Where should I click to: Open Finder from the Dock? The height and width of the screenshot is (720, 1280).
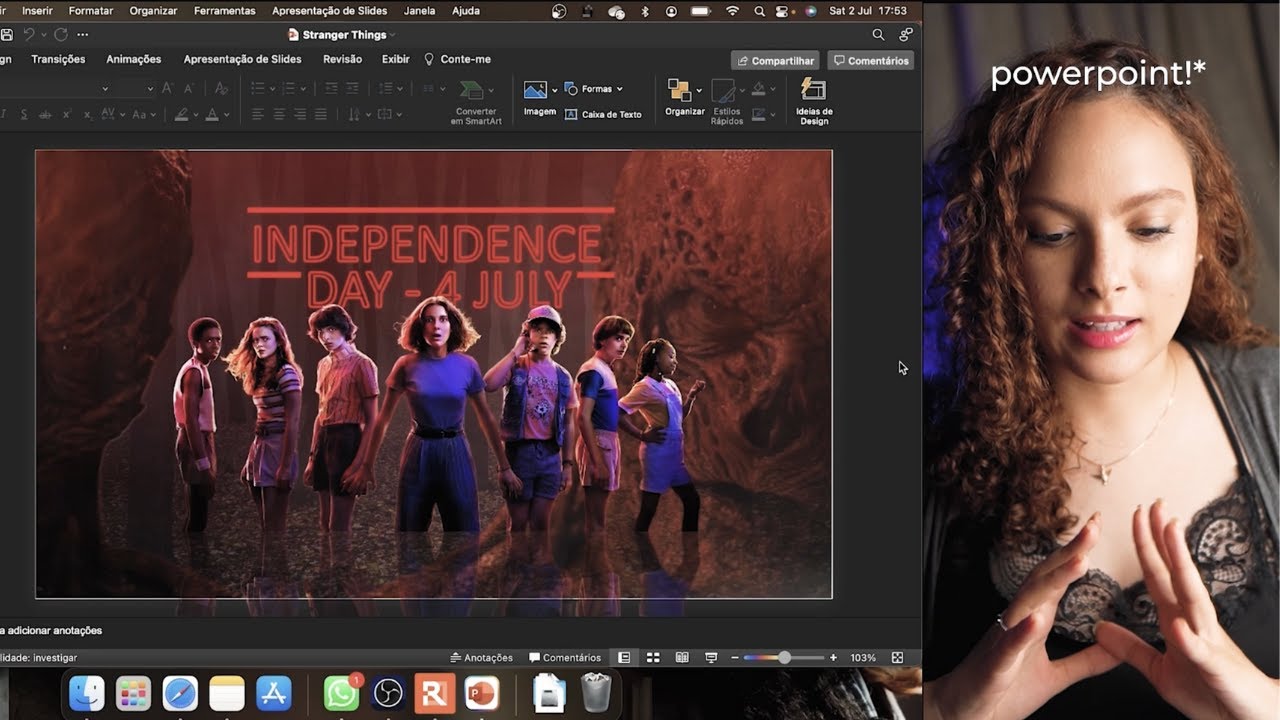(87, 692)
